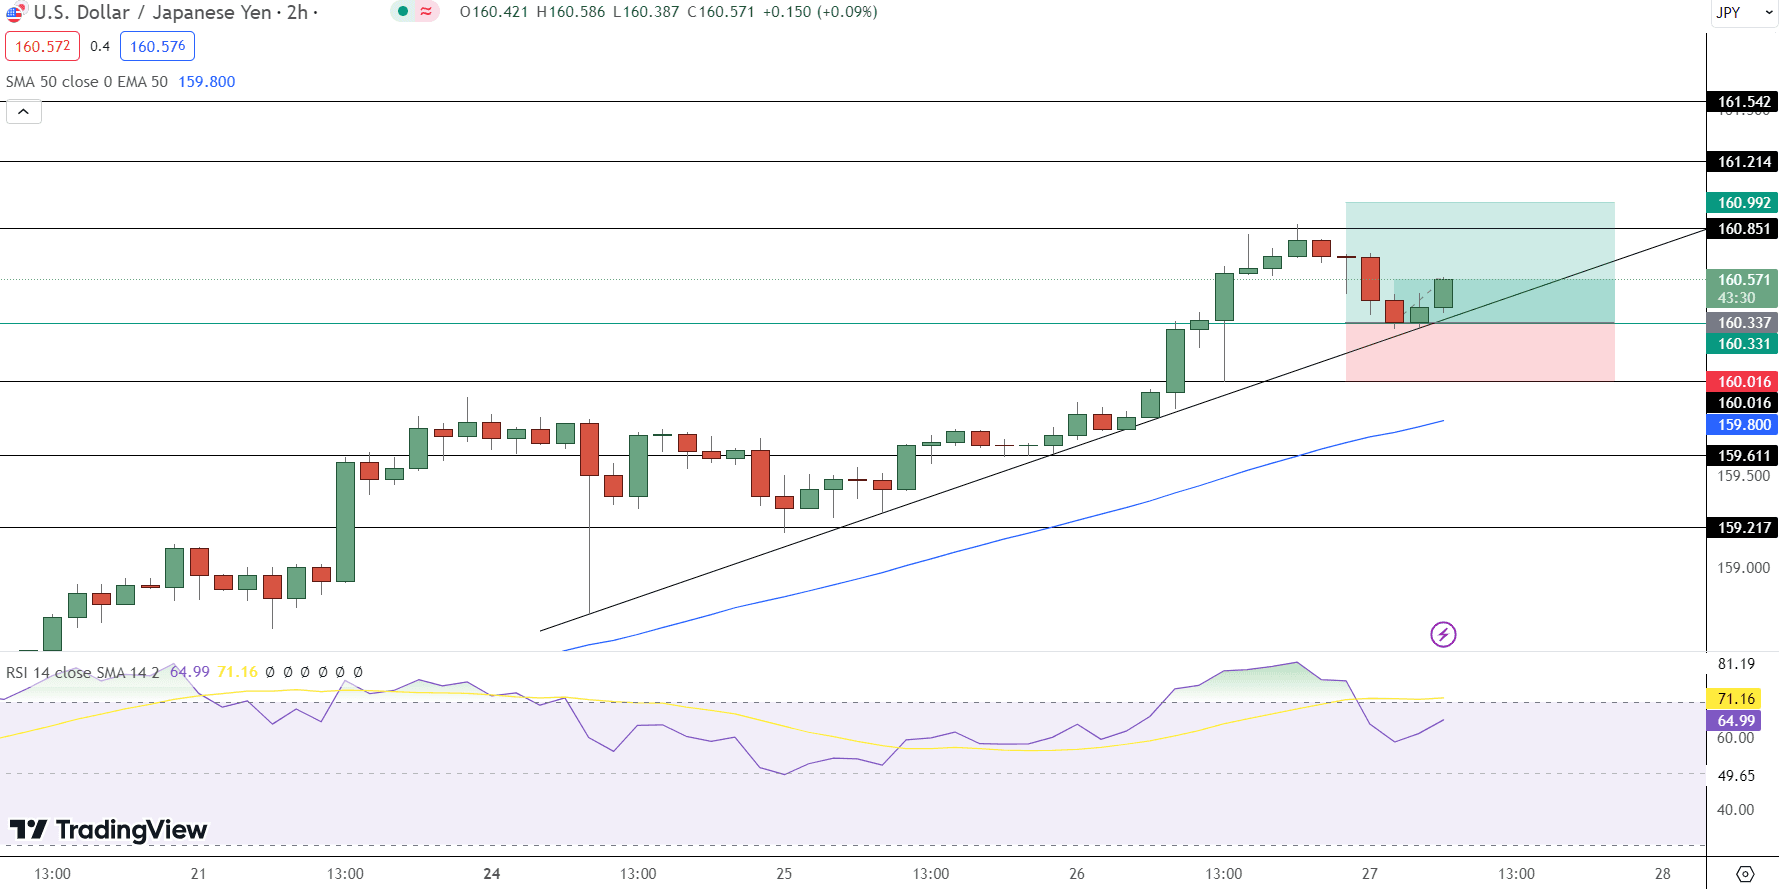
Task: Click the green market status dot
Action: coord(403,12)
